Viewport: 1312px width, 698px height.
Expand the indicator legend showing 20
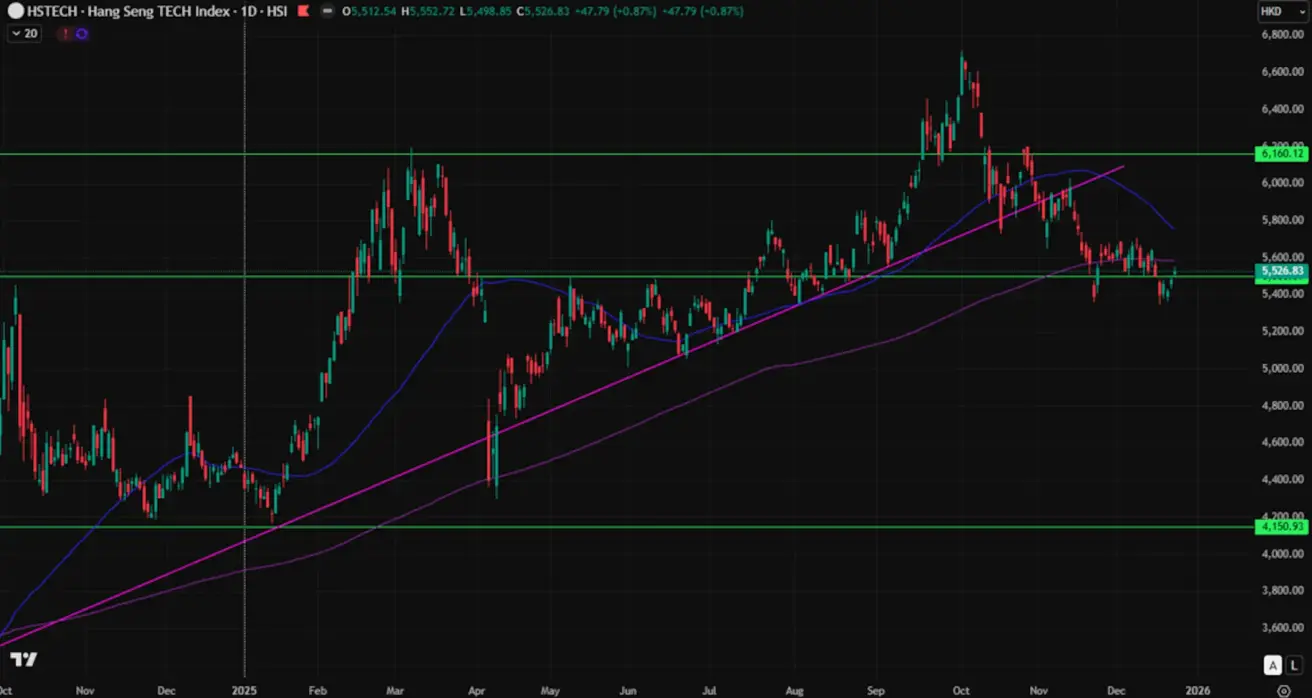pos(24,33)
